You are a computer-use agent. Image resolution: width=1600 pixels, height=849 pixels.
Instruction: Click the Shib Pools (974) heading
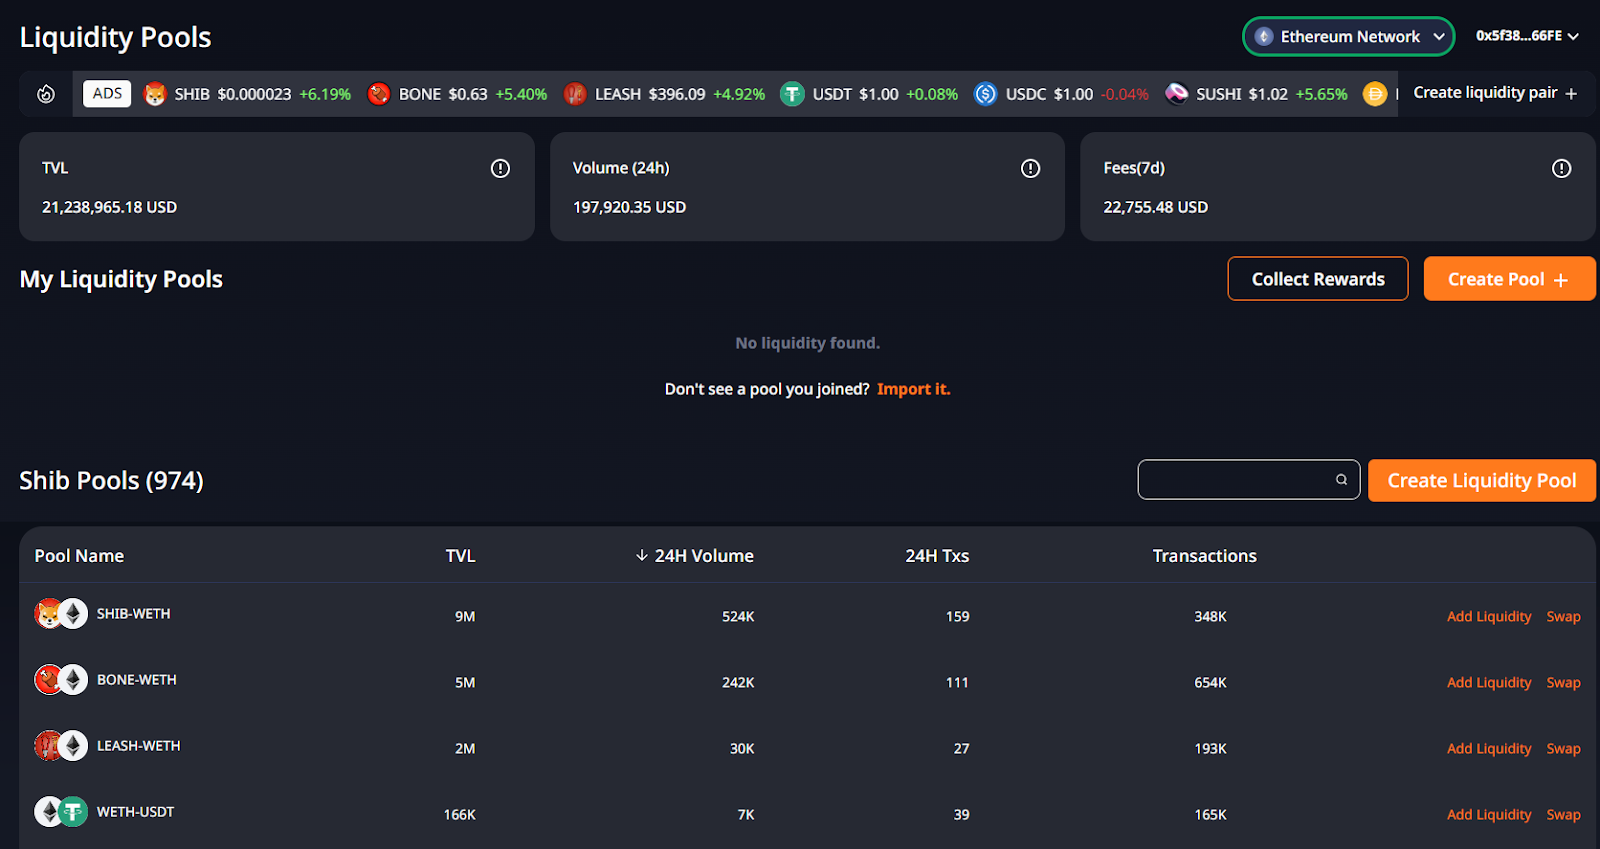pyautogui.click(x=111, y=480)
